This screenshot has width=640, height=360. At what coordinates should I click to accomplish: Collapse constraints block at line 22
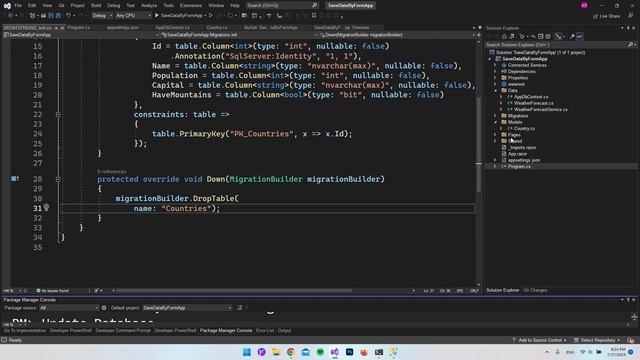point(58,115)
